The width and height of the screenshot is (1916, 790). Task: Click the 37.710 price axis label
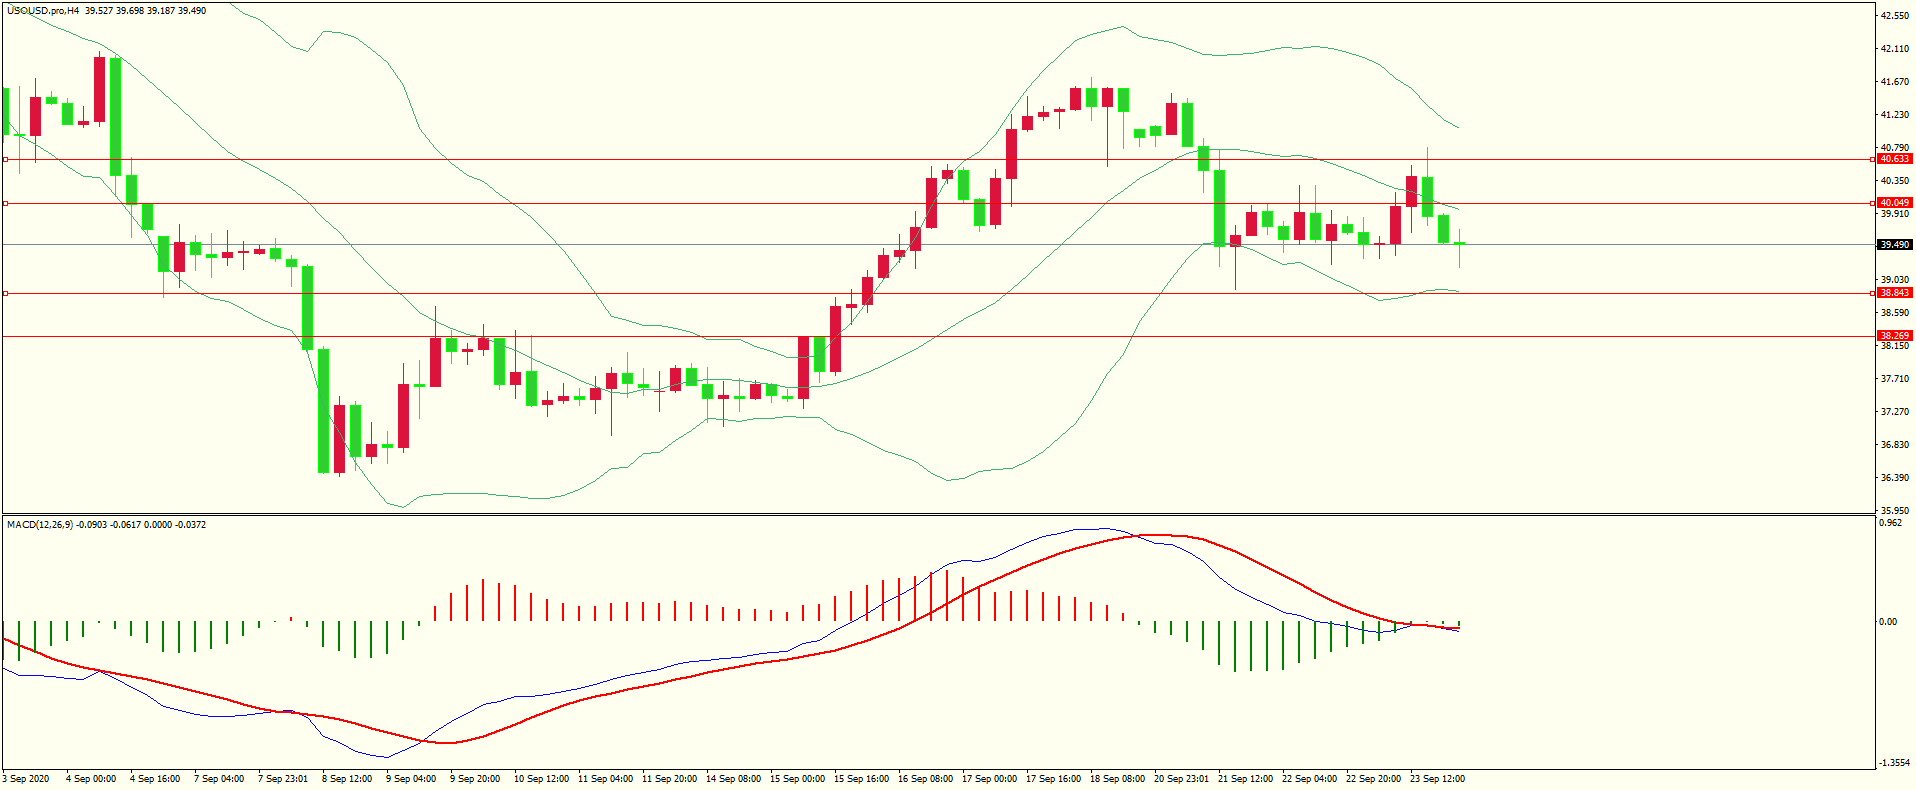tap(1895, 379)
